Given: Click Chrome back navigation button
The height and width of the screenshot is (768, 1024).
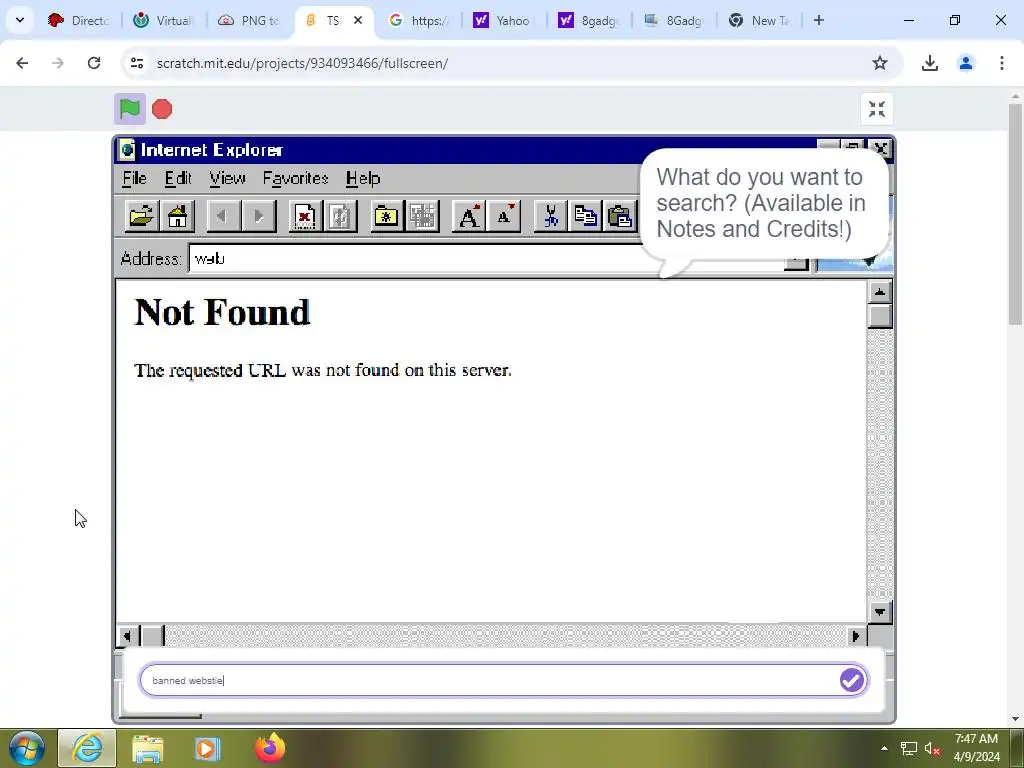Looking at the screenshot, I should click(22, 63).
